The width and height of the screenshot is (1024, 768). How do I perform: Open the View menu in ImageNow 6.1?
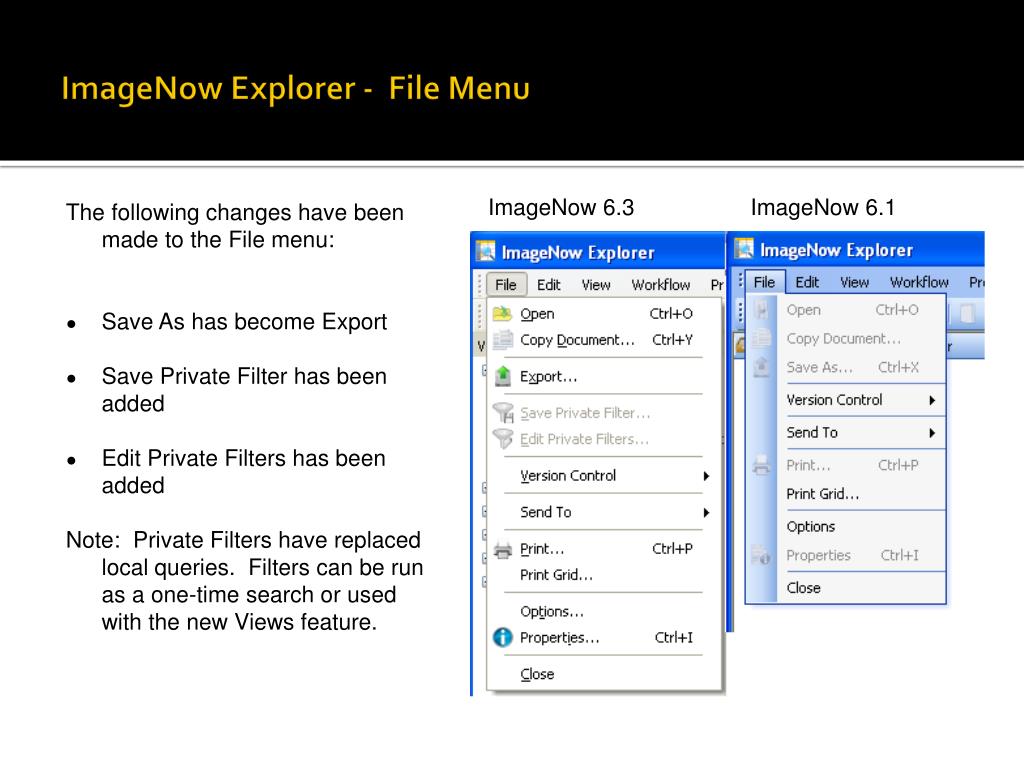click(x=854, y=282)
